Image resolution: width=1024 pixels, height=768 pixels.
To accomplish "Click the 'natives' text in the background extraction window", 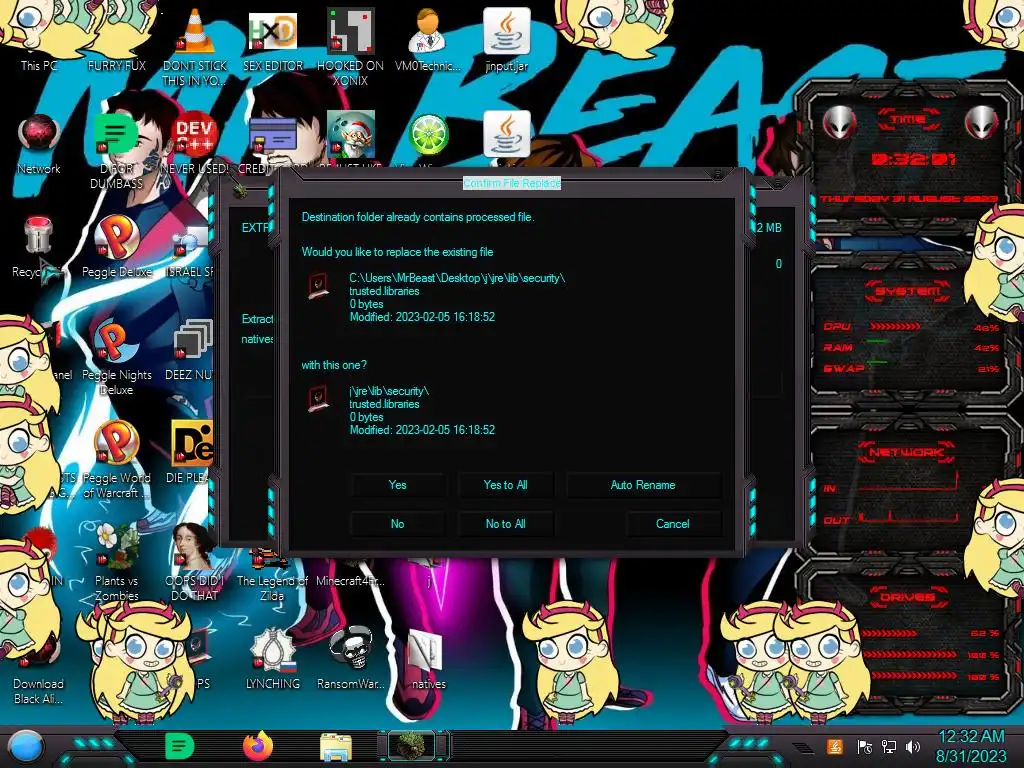I will (257, 339).
